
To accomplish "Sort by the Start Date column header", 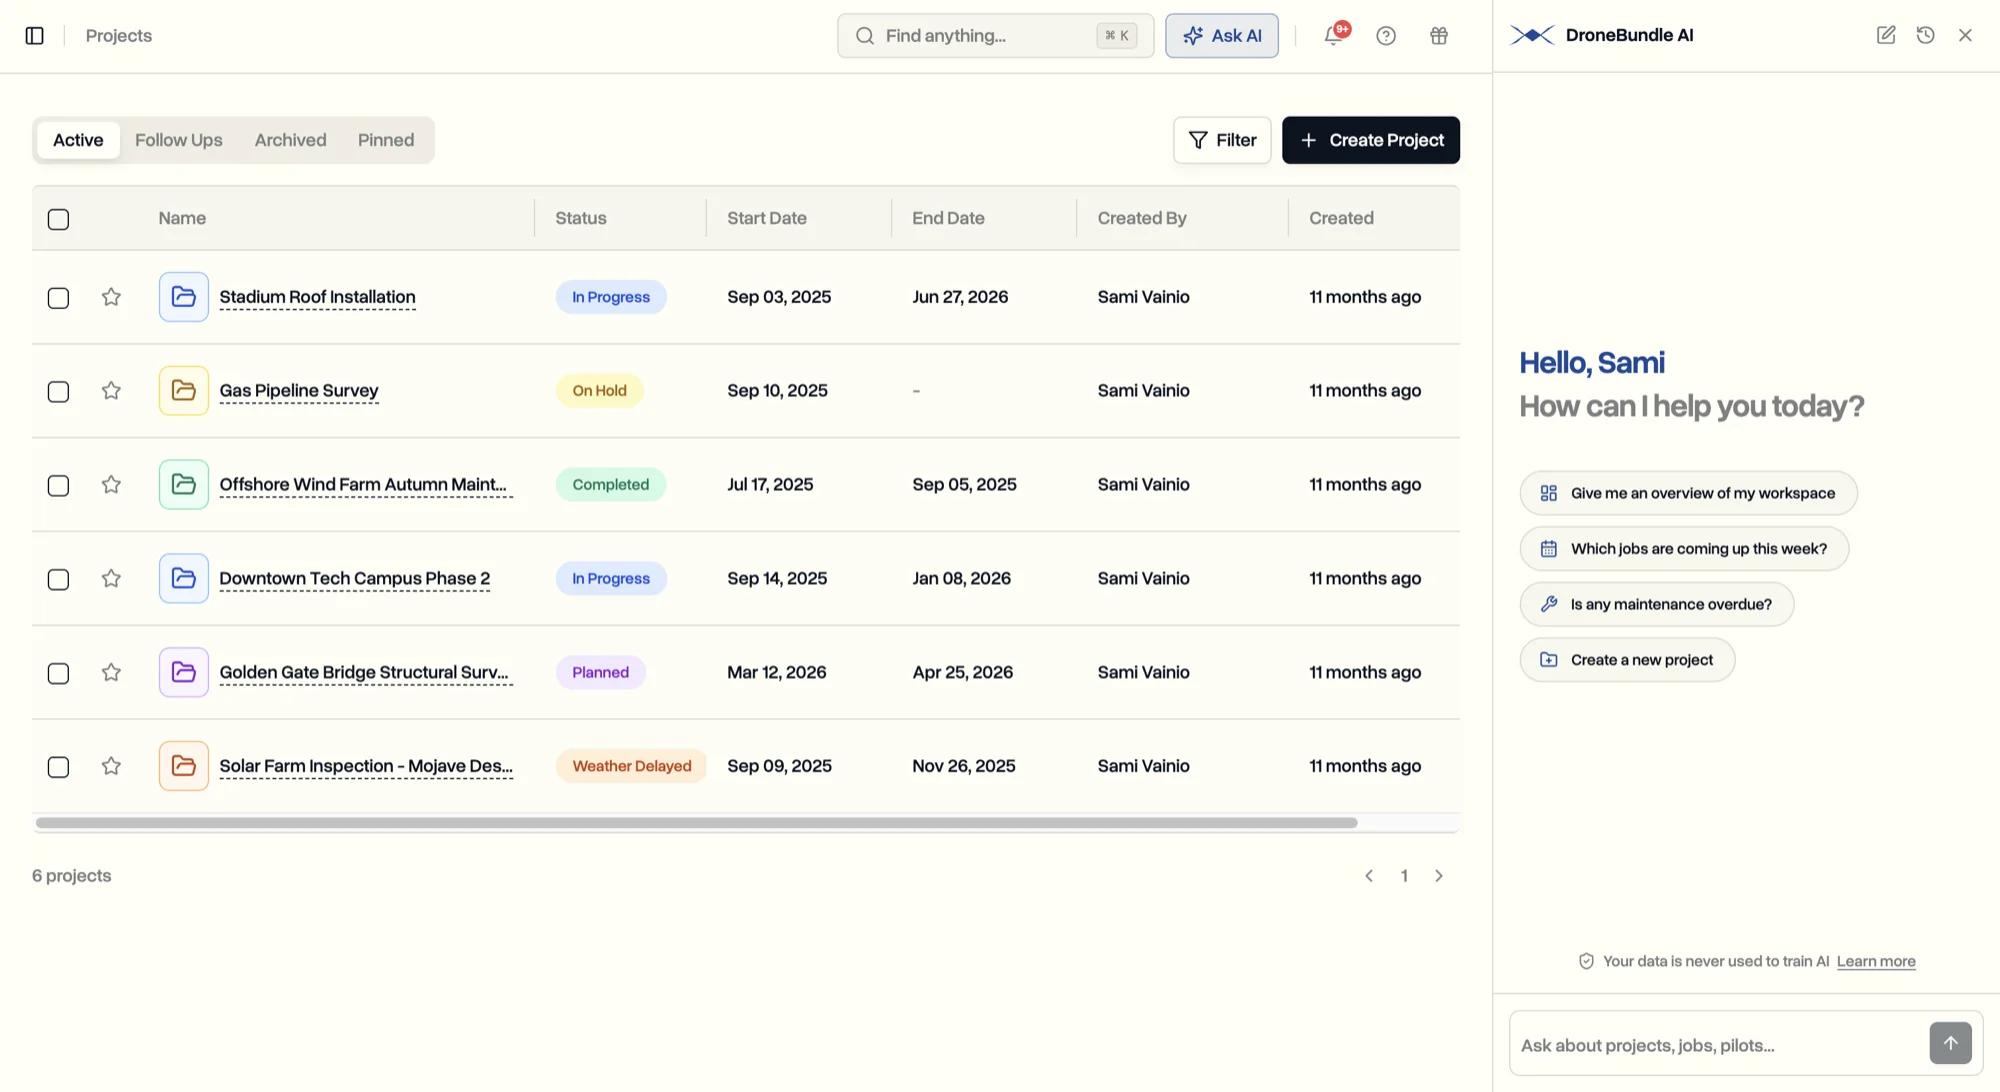I will (x=767, y=218).
